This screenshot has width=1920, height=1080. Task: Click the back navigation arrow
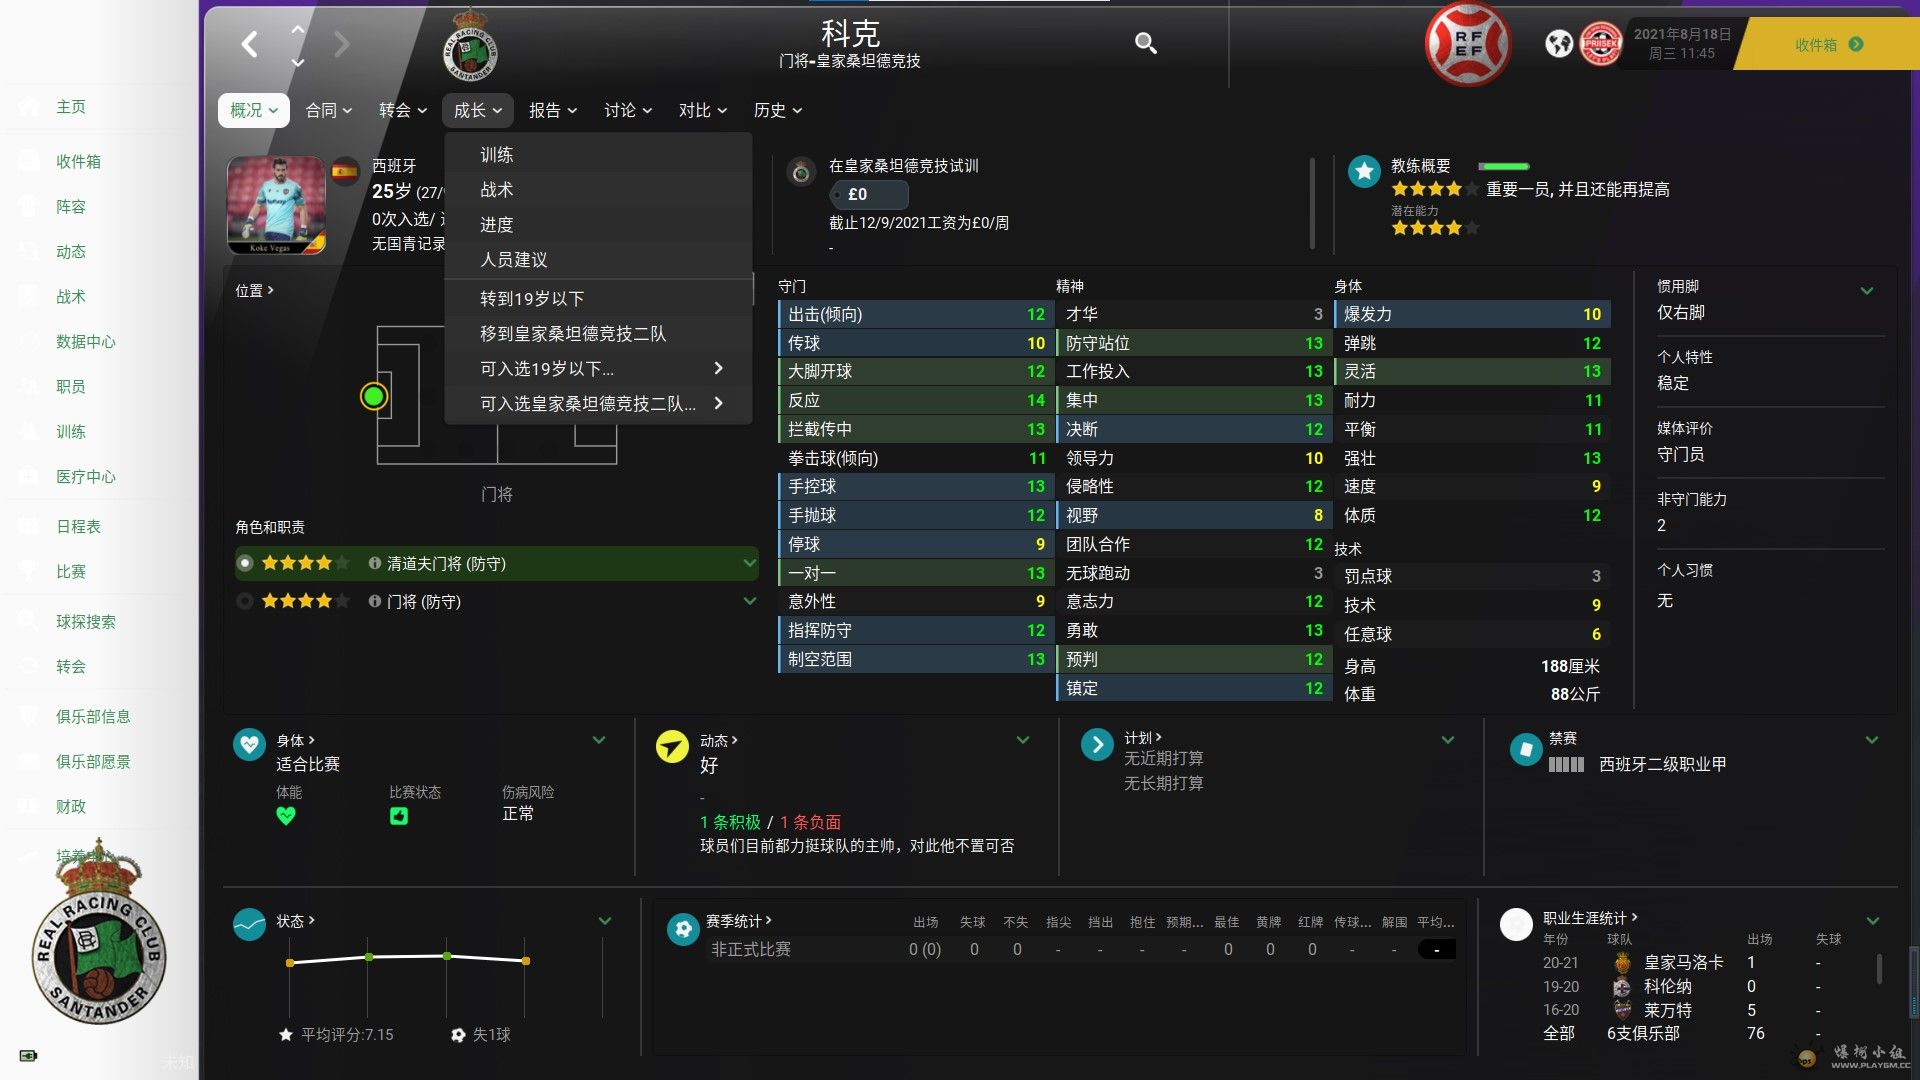click(250, 44)
